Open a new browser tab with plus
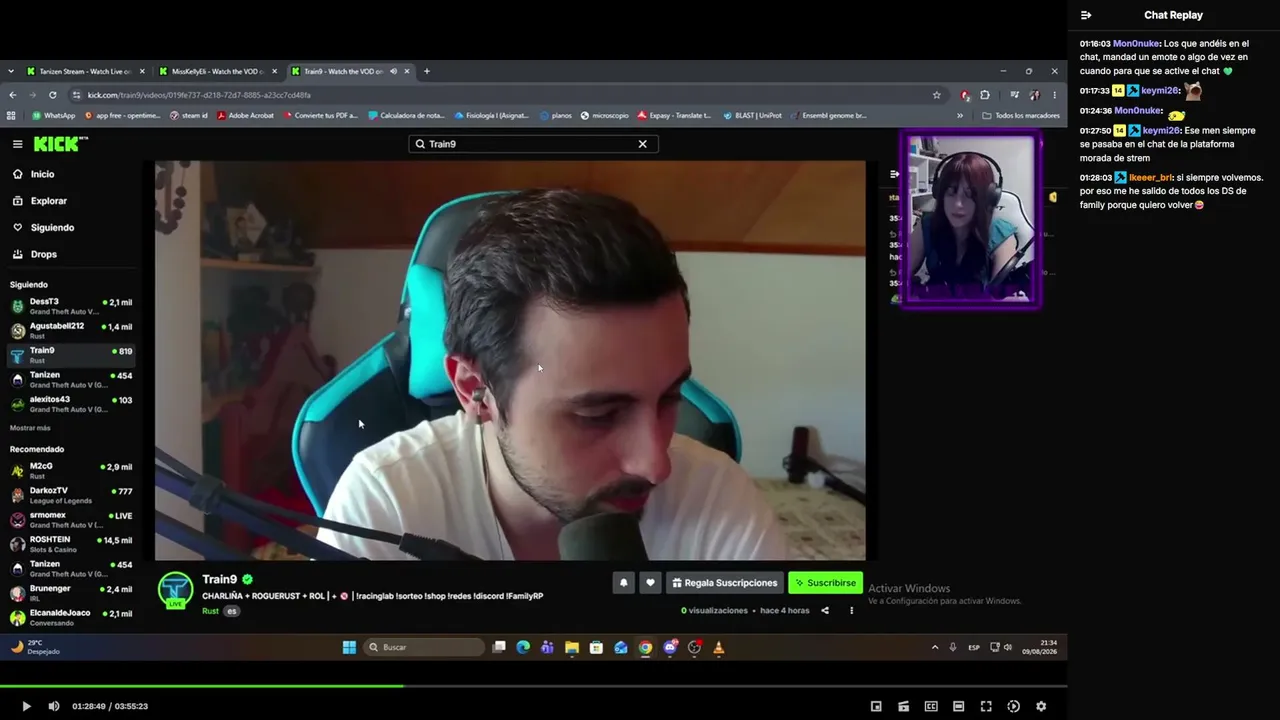The image size is (1280, 720). coord(427,71)
